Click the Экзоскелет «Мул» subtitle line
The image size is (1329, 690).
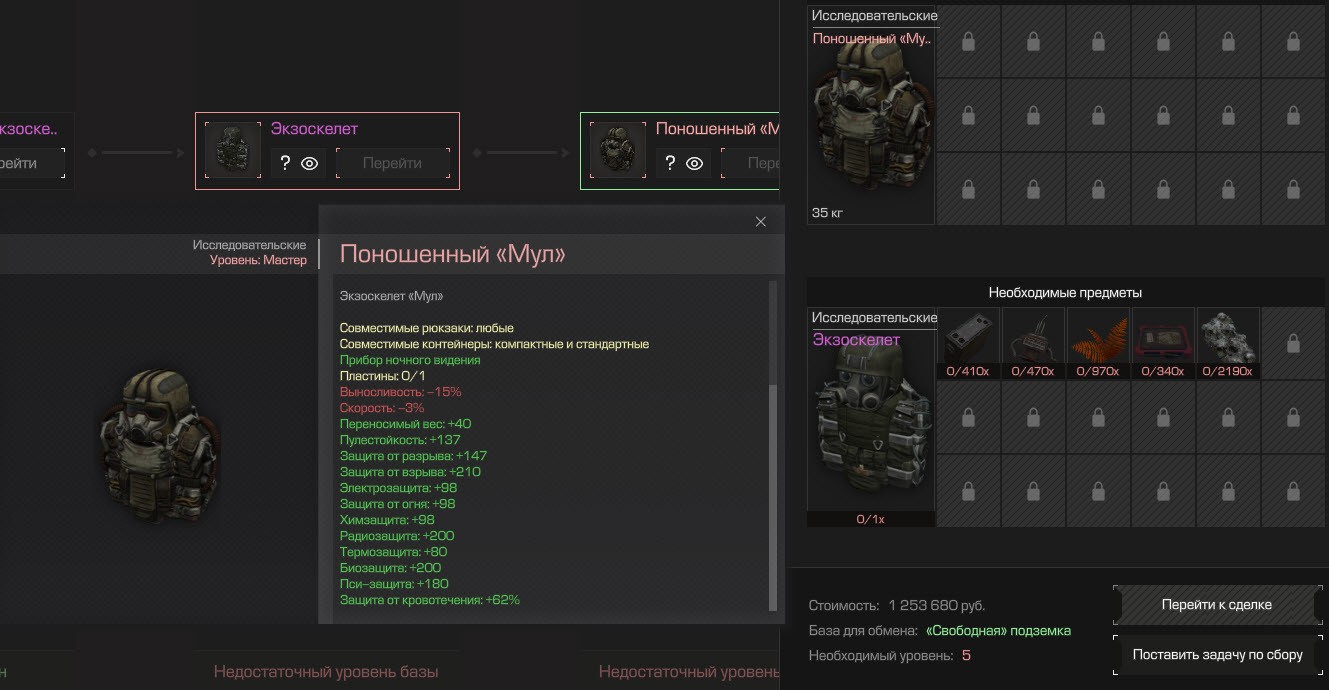click(391, 296)
